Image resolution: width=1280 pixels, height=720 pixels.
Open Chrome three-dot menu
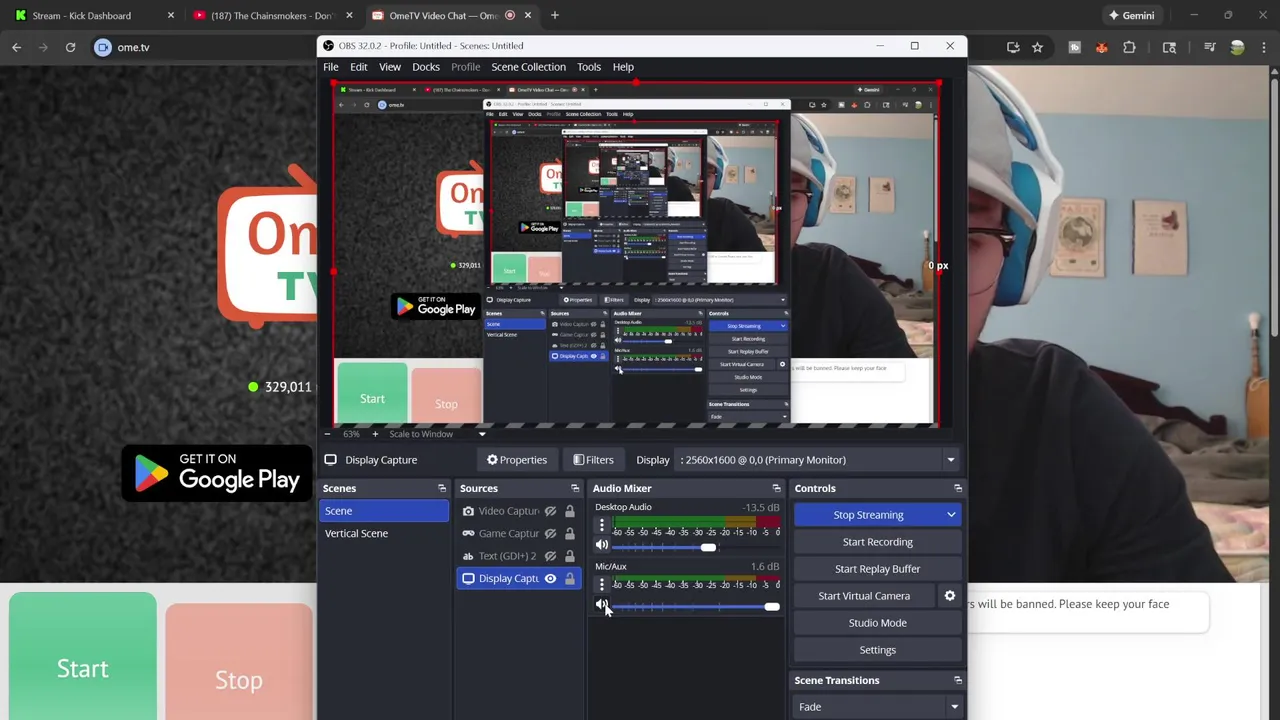tap(1265, 47)
